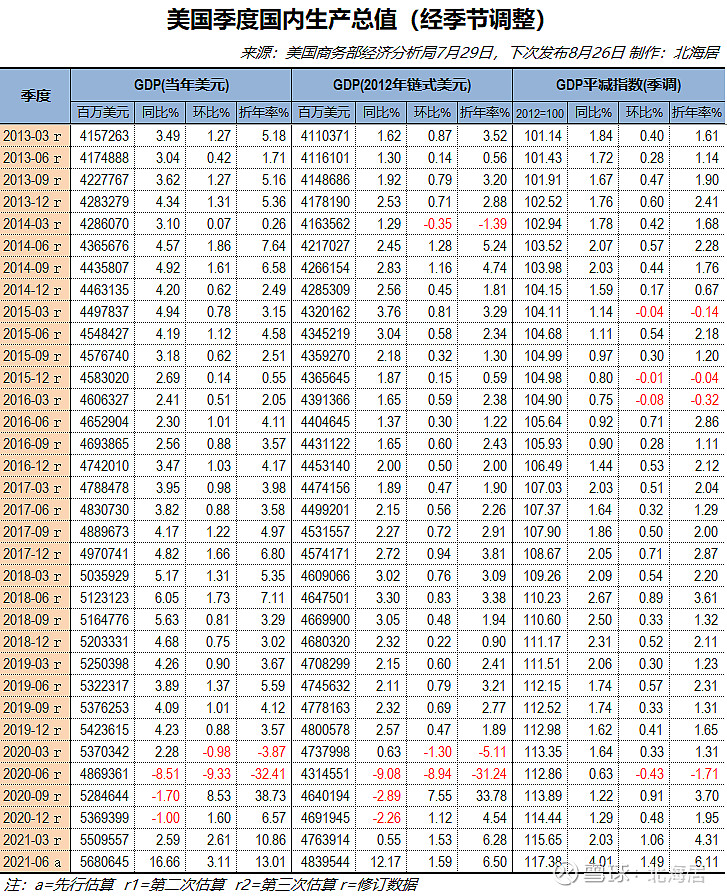Click the cell showing 10.86

(270, 840)
